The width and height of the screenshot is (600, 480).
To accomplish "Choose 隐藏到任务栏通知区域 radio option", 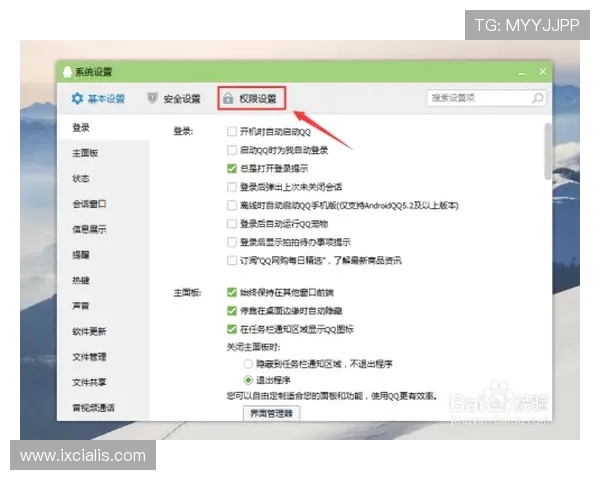I will (x=248, y=364).
